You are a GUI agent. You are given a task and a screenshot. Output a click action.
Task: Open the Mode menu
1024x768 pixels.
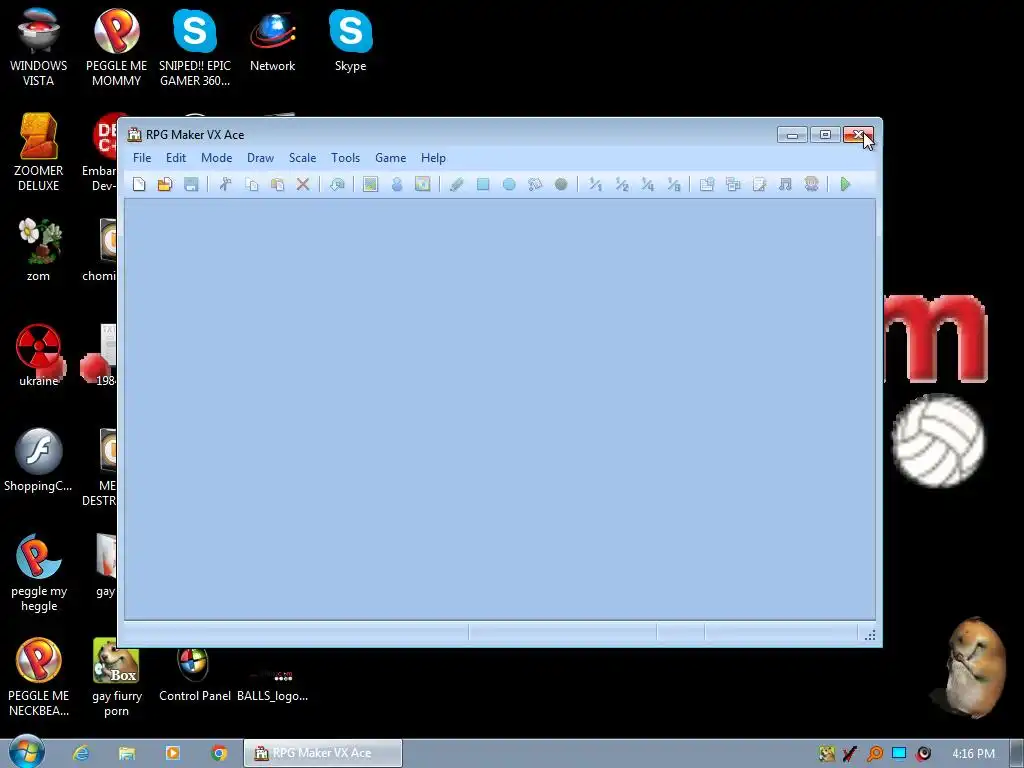tap(216, 157)
